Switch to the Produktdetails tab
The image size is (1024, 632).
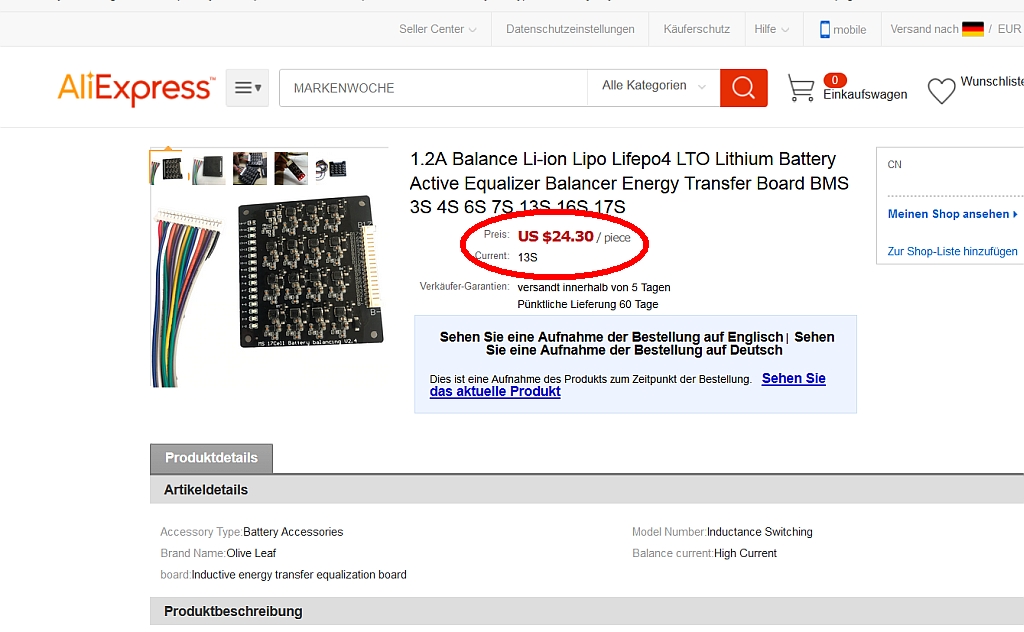[x=212, y=458]
